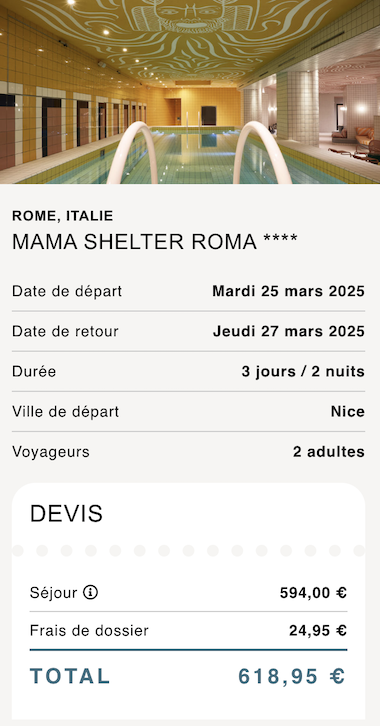Select the Voyageurs label
The width and height of the screenshot is (380, 726).
point(51,452)
